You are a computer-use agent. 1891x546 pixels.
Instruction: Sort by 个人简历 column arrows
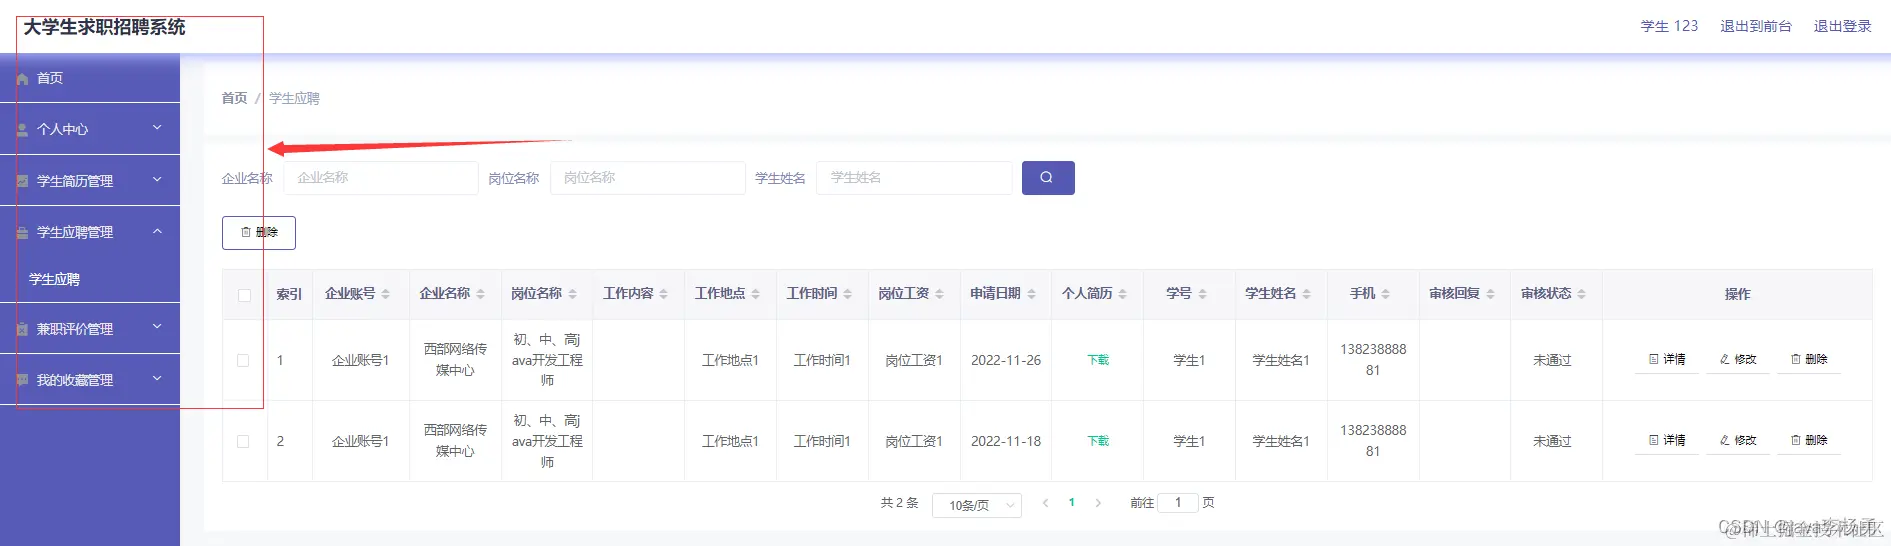pyautogui.click(x=1122, y=294)
